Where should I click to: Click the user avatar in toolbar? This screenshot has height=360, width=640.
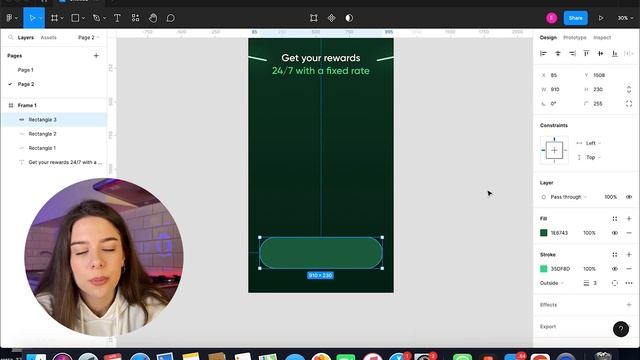[x=551, y=18]
